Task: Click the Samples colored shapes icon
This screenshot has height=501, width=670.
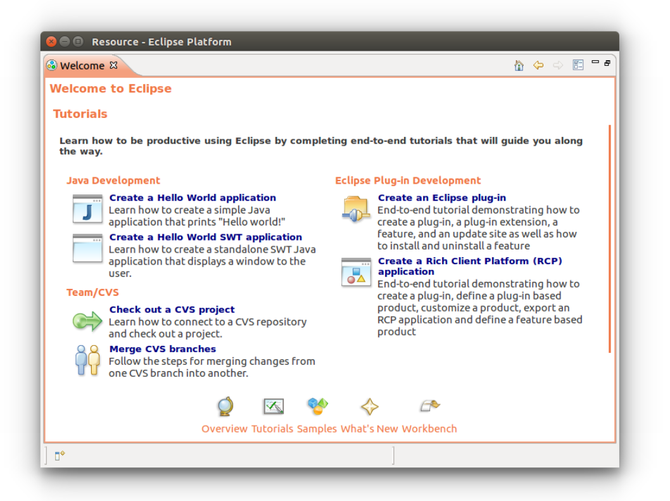Action: (x=317, y=406)
